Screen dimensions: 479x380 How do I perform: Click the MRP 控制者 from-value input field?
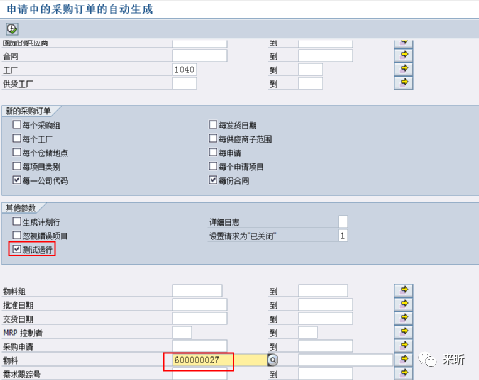[182, 332]
